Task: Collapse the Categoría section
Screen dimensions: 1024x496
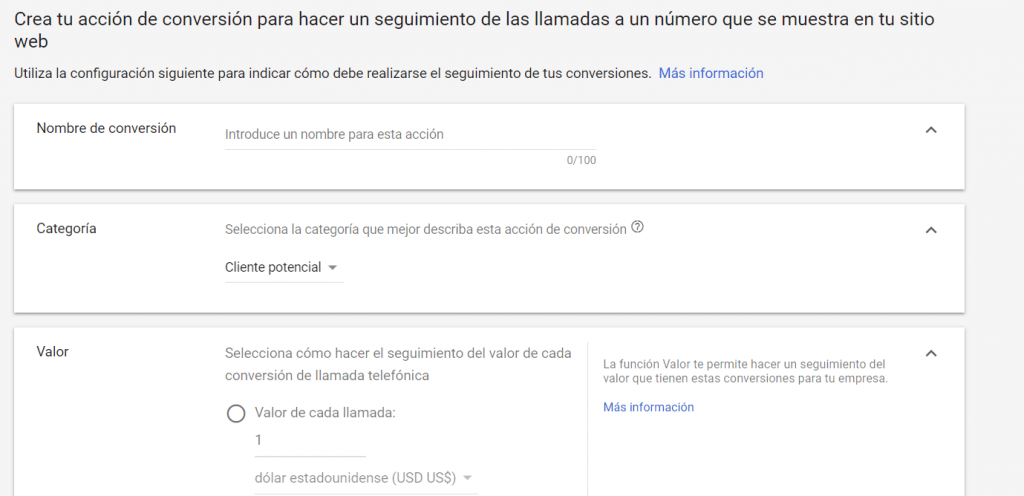Action: [931, 230]
